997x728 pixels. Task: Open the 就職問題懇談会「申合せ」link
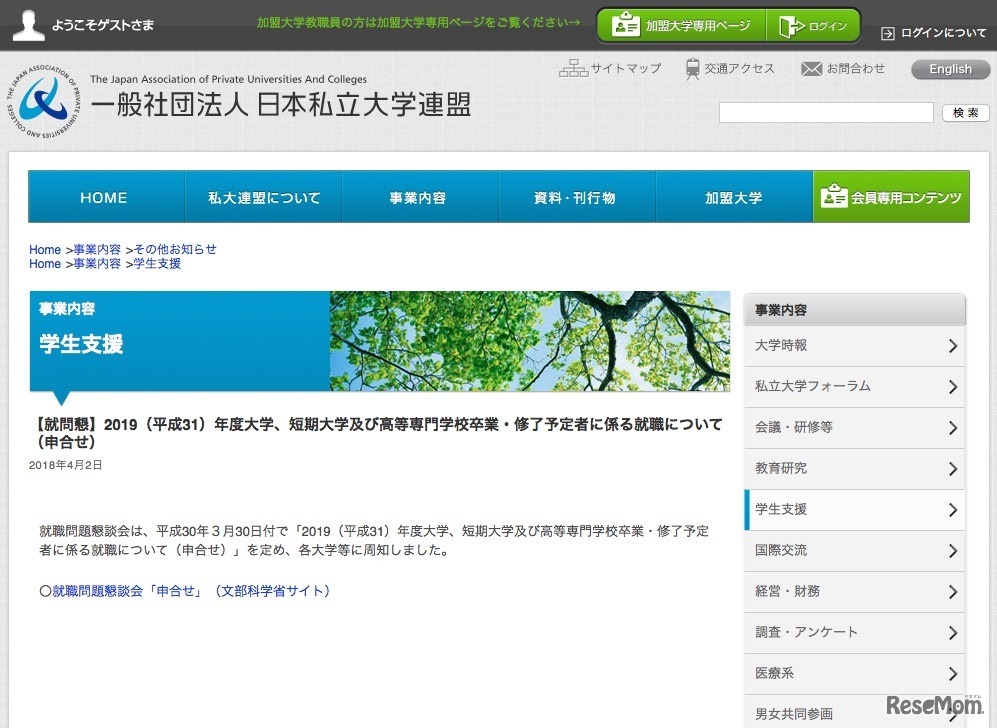130,589
